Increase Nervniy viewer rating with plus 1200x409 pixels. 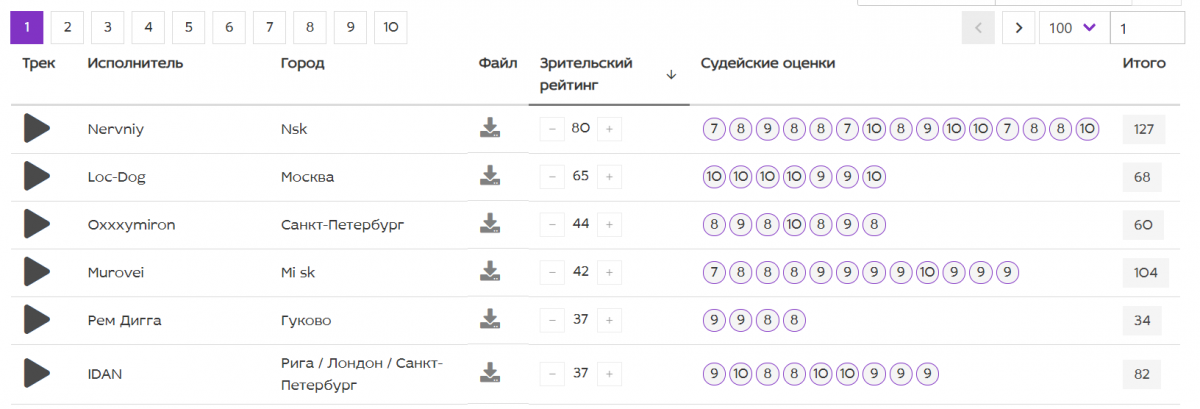(x=609, y=128)
